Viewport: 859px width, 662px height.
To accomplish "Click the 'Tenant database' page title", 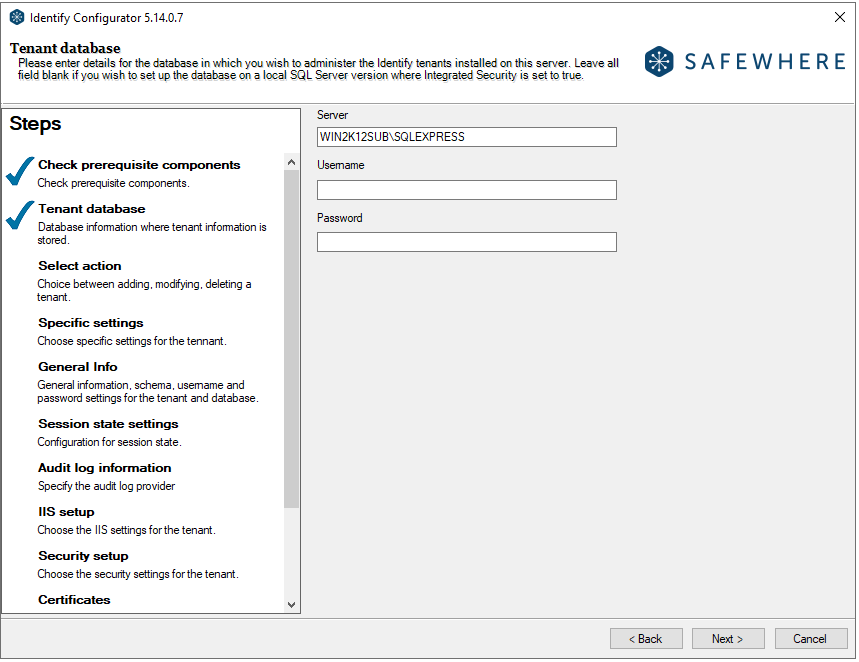I will pyautogui.click(x=65, y=48).
